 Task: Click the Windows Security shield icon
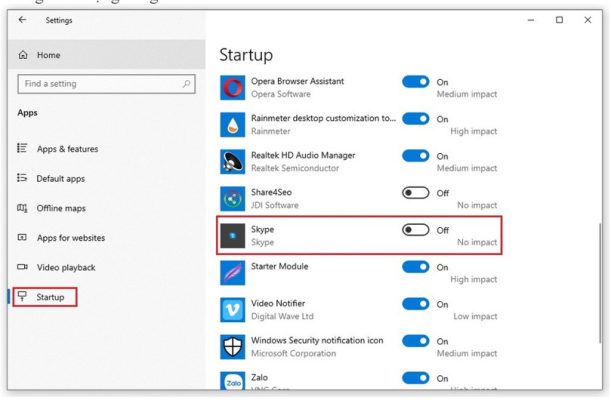point(233,347)
